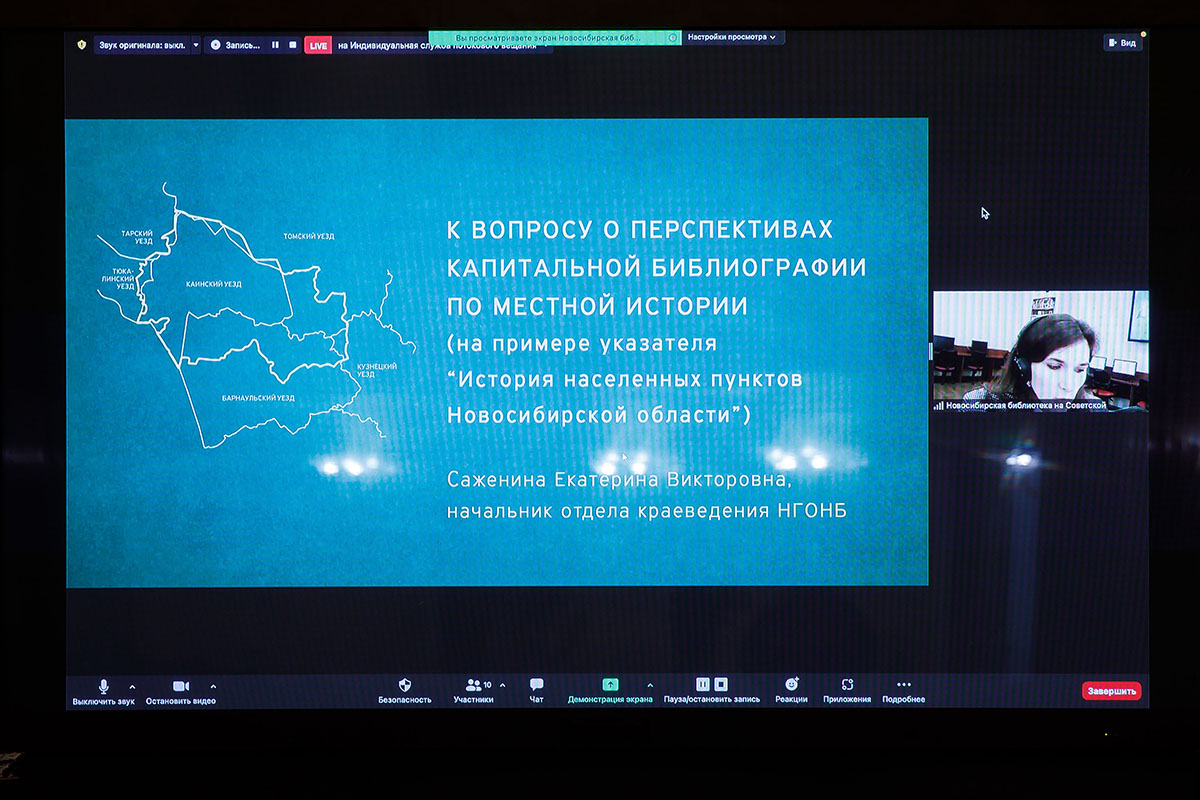Image resolution: width=1200 pixels, height=800 pixels.
Task: Expand video options arrow beside camera
Action: pos(213,686)
